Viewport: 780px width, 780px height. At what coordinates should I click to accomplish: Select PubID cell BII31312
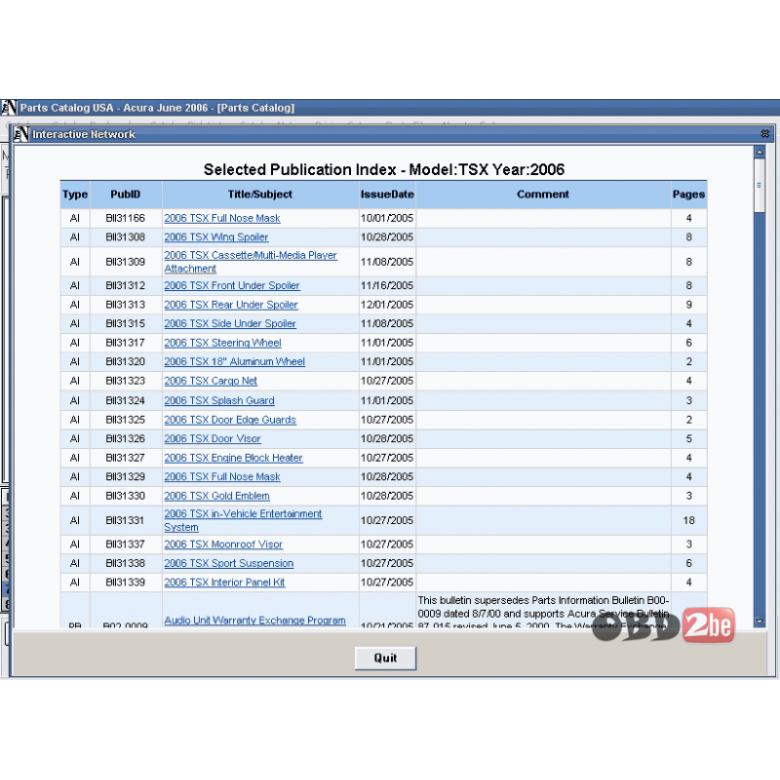pyautogui.click(x=125, y=286)
